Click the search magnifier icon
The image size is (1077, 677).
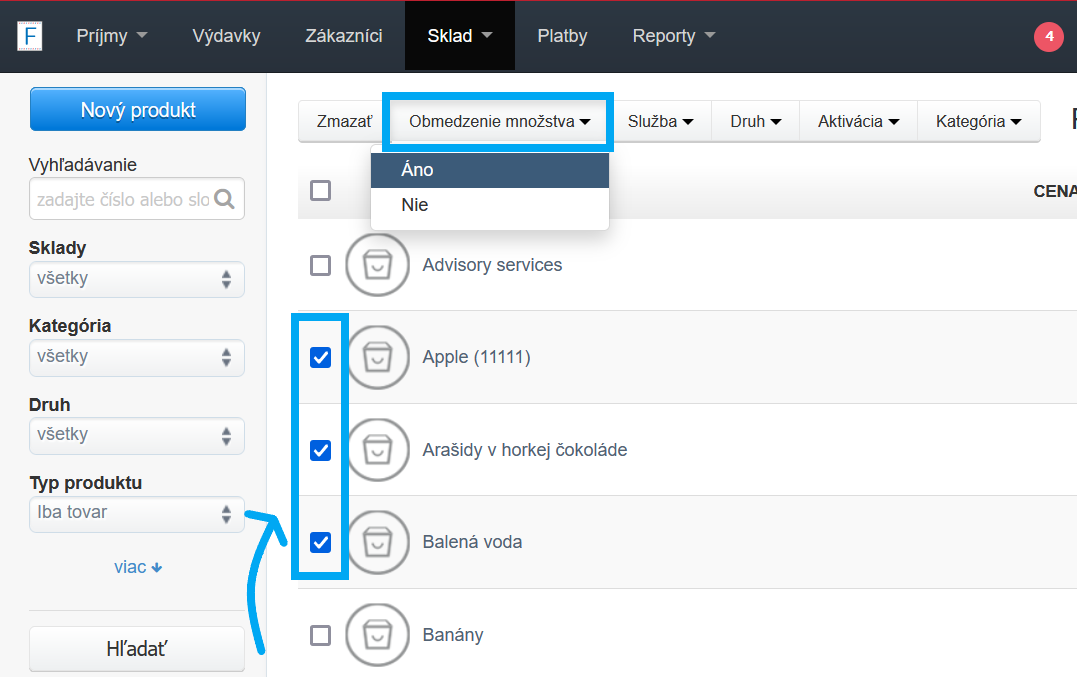225,199
